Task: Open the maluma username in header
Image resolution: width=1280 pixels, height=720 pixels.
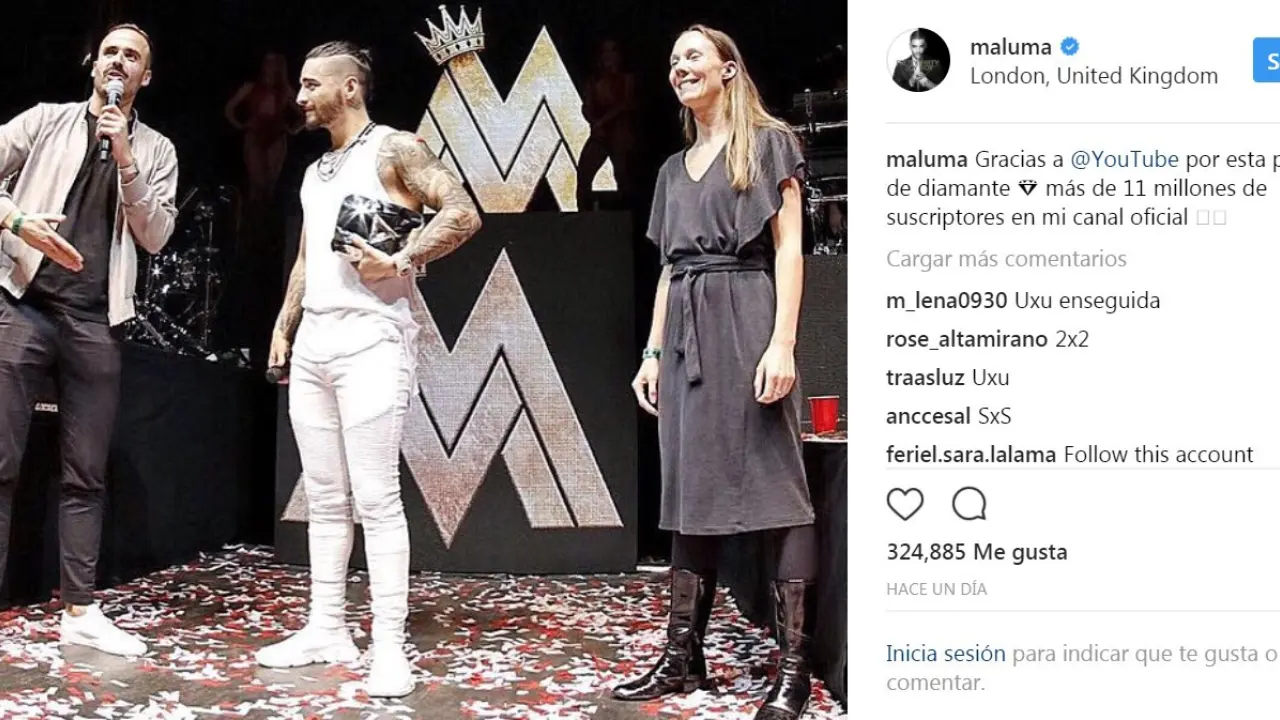Action: click(x=1011, y=46)
